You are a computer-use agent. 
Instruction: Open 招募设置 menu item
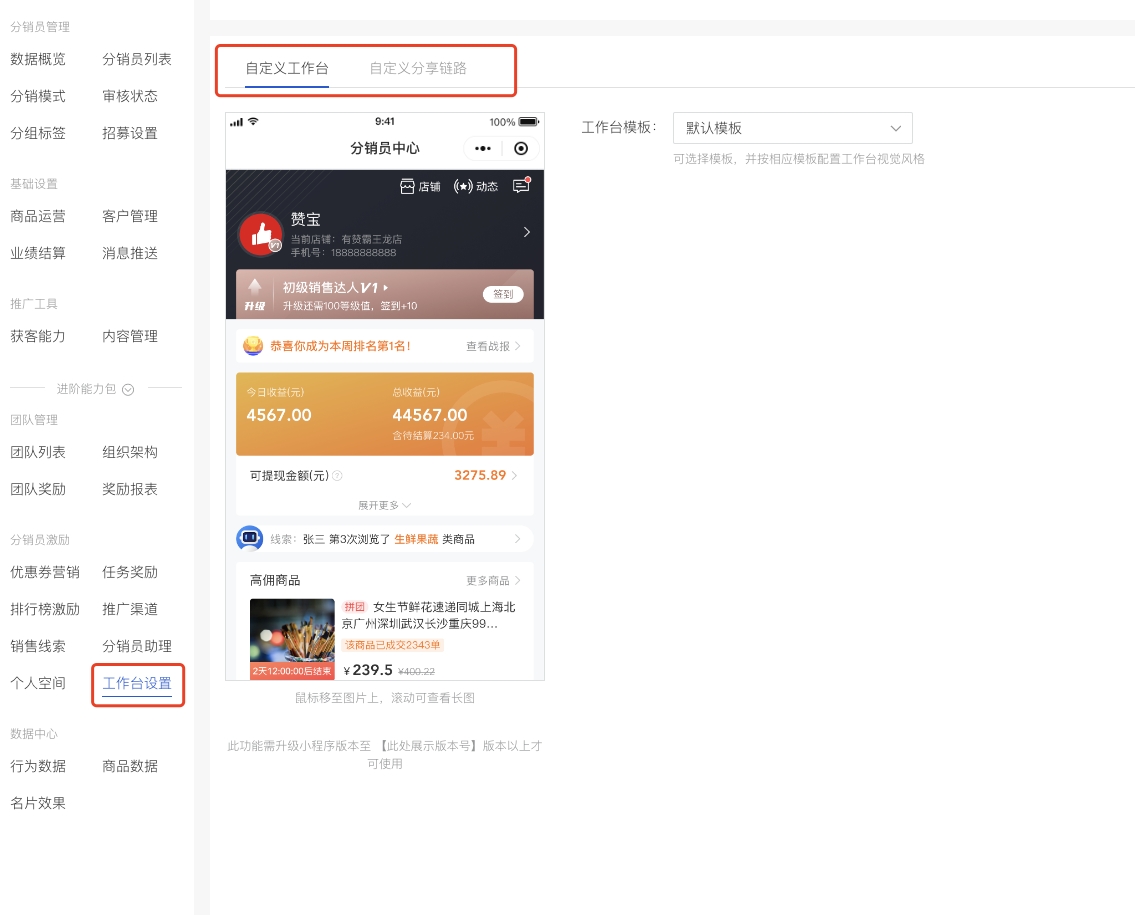pos(130,133)
